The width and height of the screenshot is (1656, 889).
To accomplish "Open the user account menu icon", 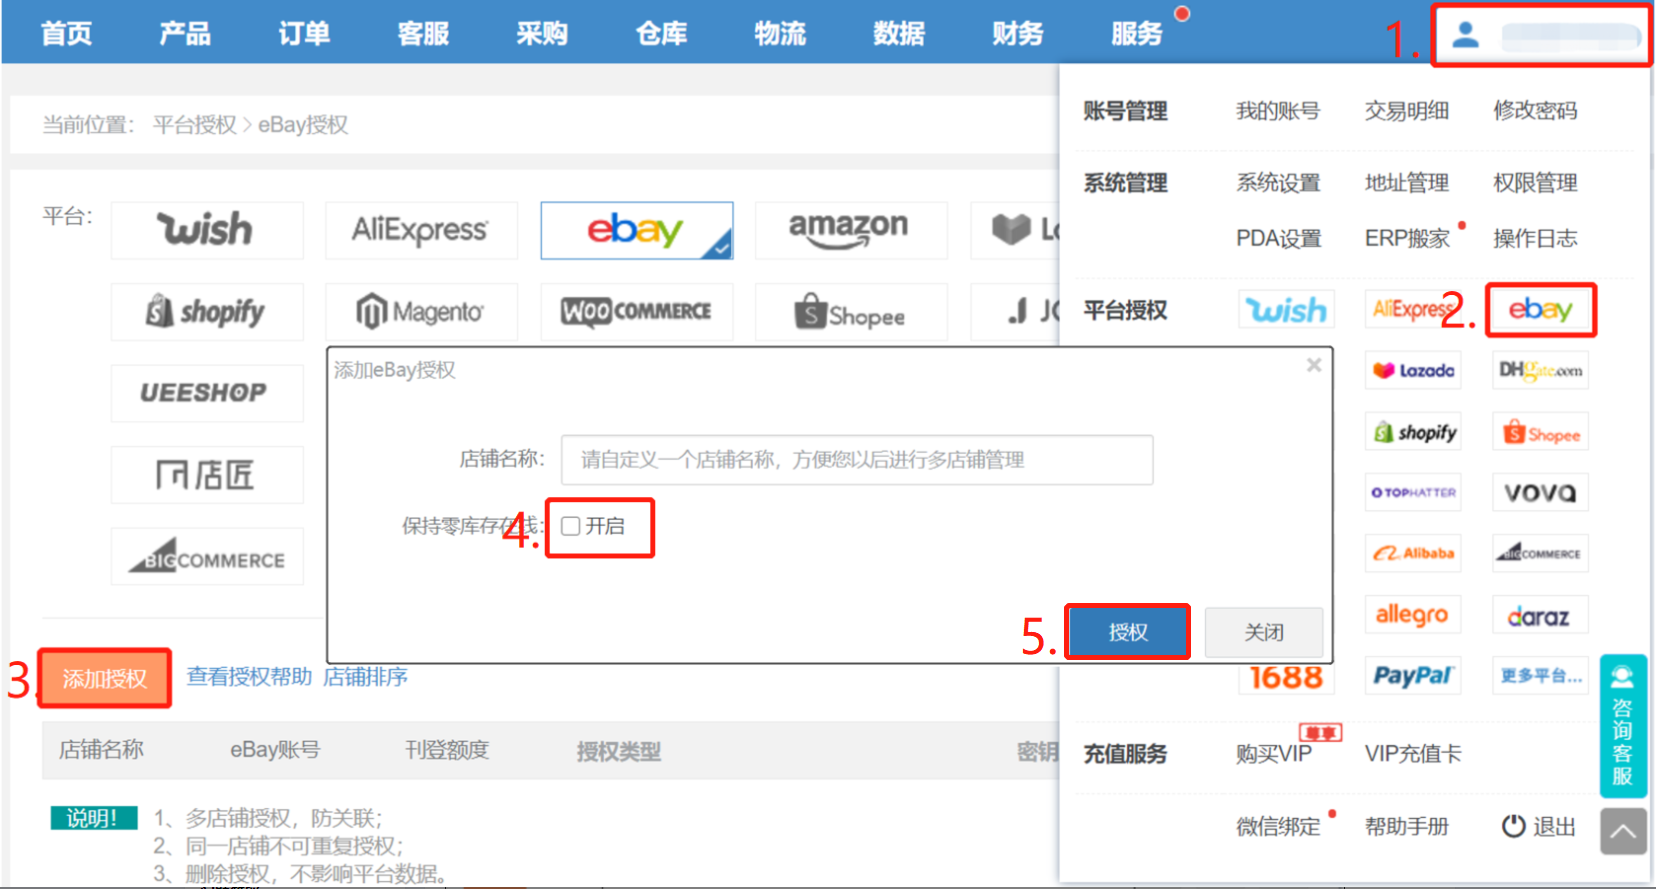I will [1465, 35].
